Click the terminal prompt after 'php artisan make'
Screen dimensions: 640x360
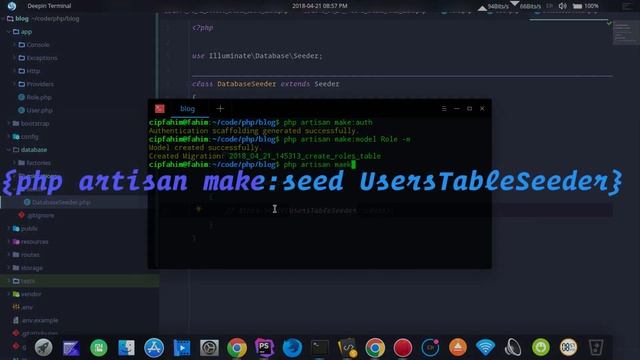(353, 164)
